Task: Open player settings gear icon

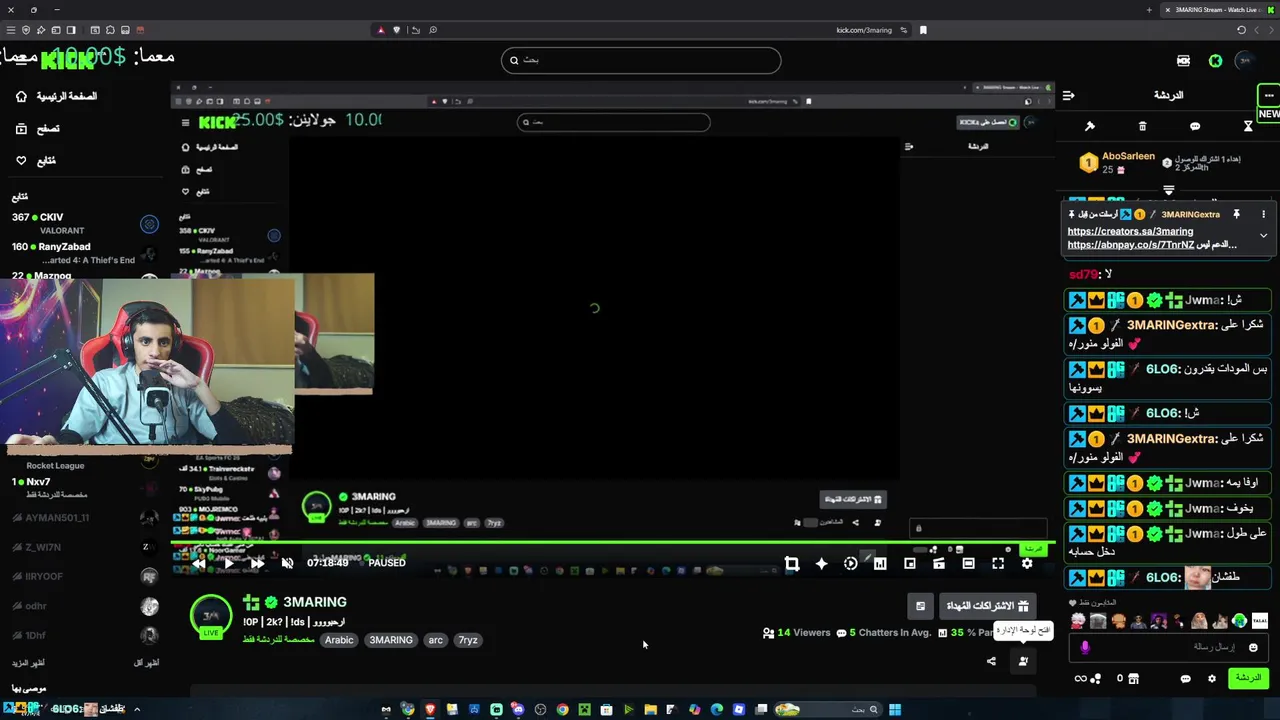Action: coord(1027,564)
